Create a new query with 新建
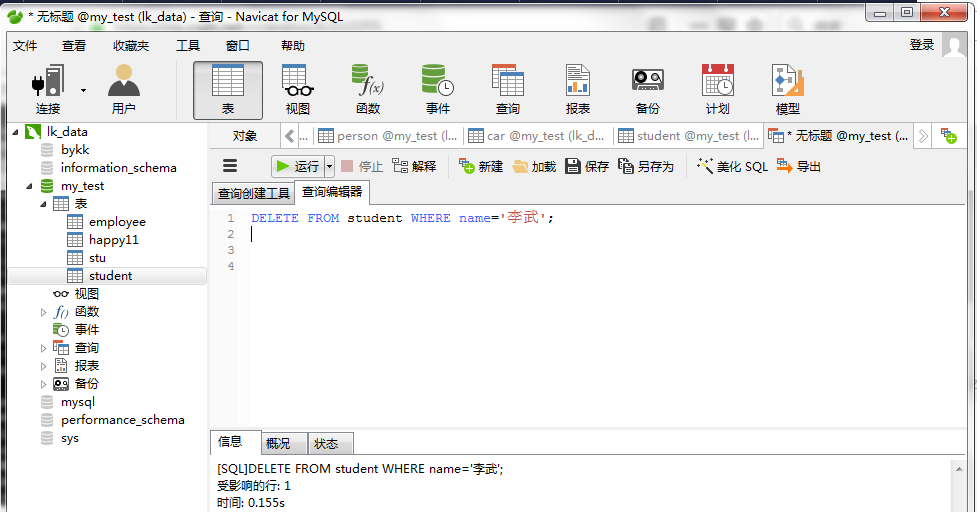 coord(481,166)
